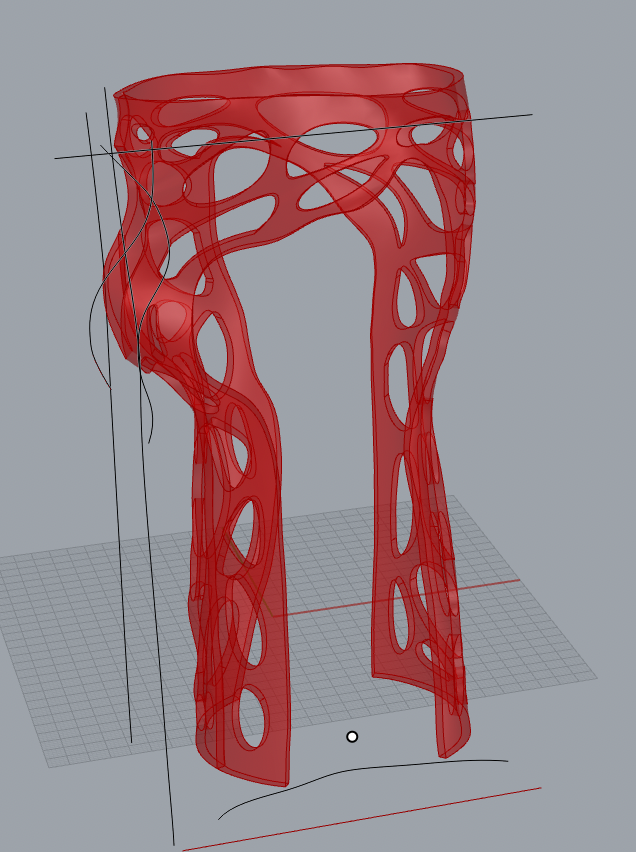This screenshot has height=852, width=636.
Task: Select the wavy black curve below the model
Action: 363,789
